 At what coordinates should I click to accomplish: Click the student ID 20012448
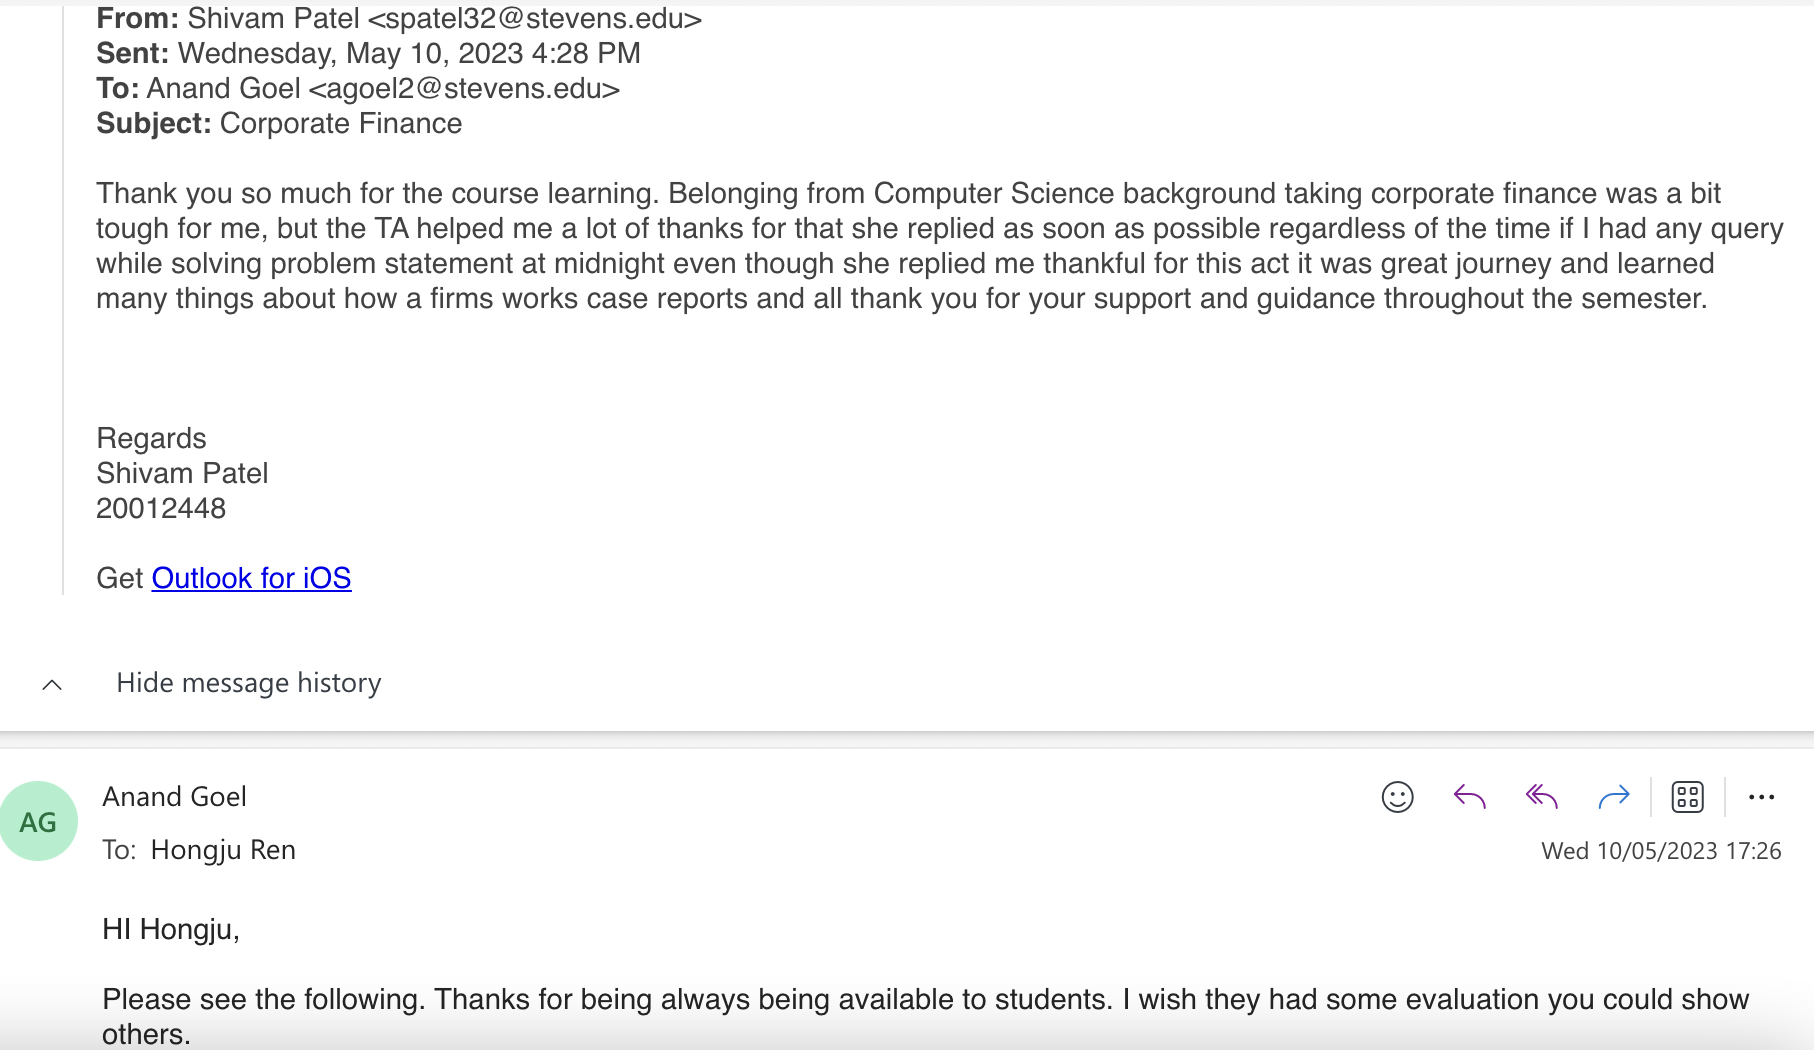tap(161, 508)
